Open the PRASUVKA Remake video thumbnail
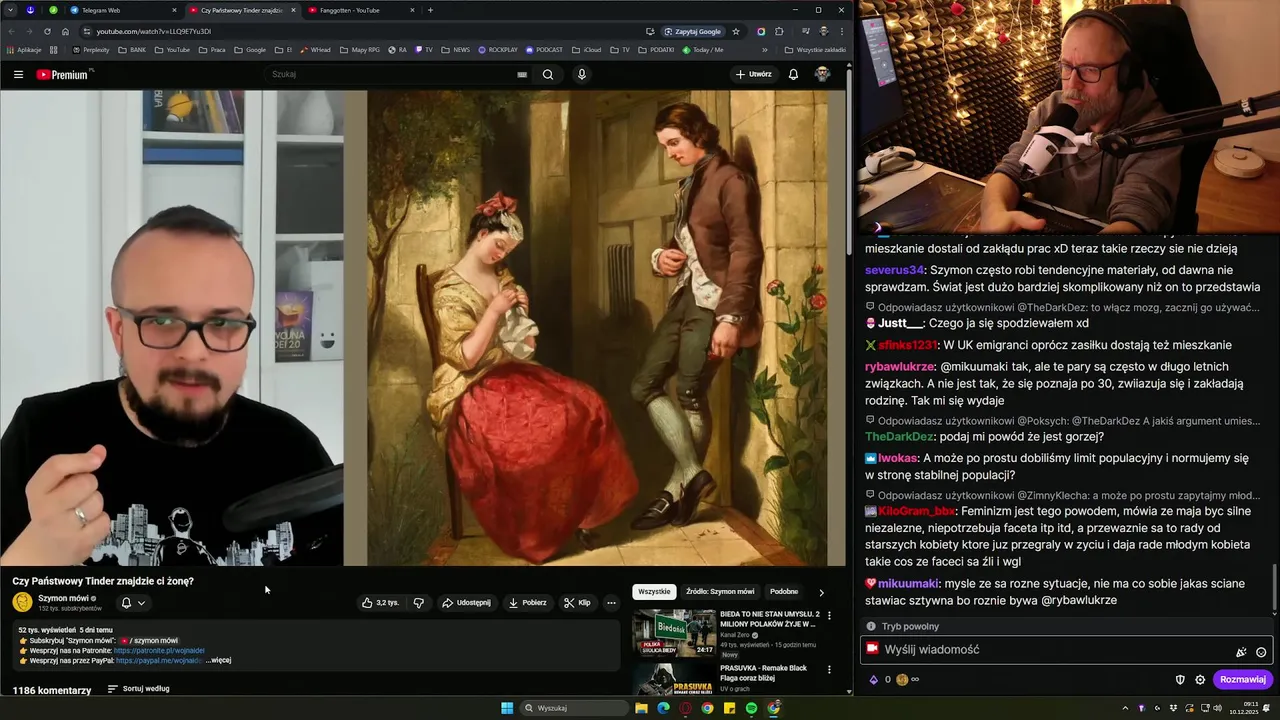The image size is (1280, 720). [x=674, y=680]
